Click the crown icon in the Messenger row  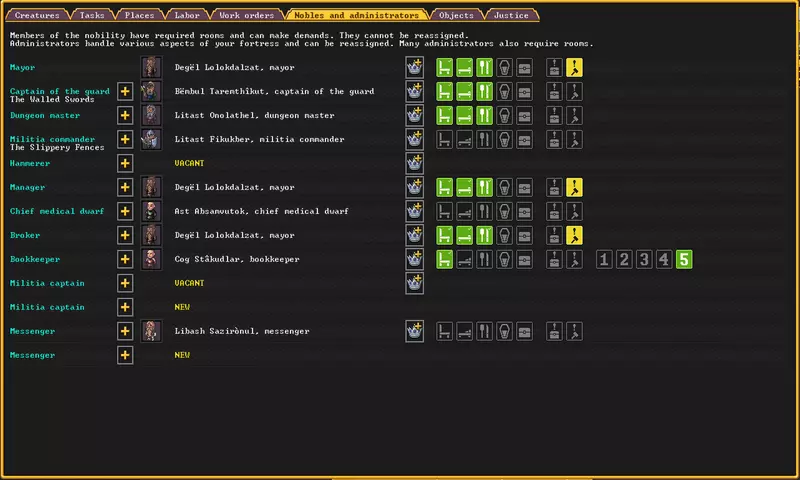(x=414, y=331)
